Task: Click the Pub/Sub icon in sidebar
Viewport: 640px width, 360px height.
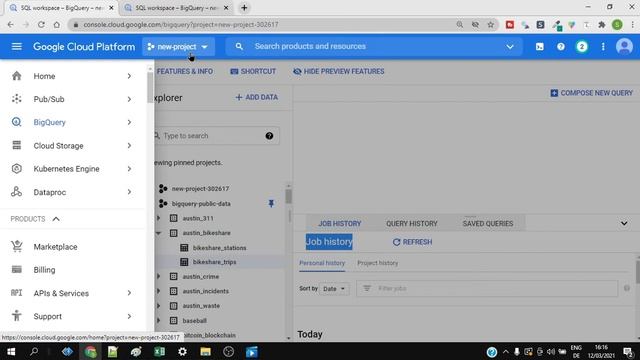Action: (x=17, y=99)
